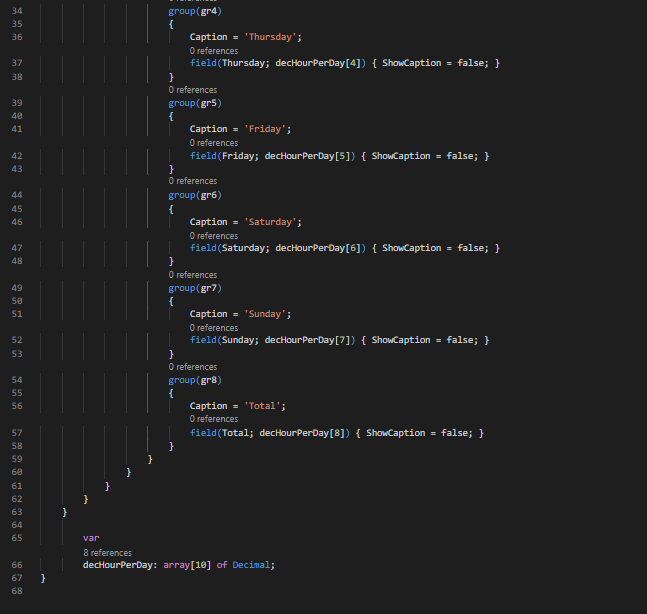
Task: Click the 'Sunday' caption string
Action: pos(265,314)
